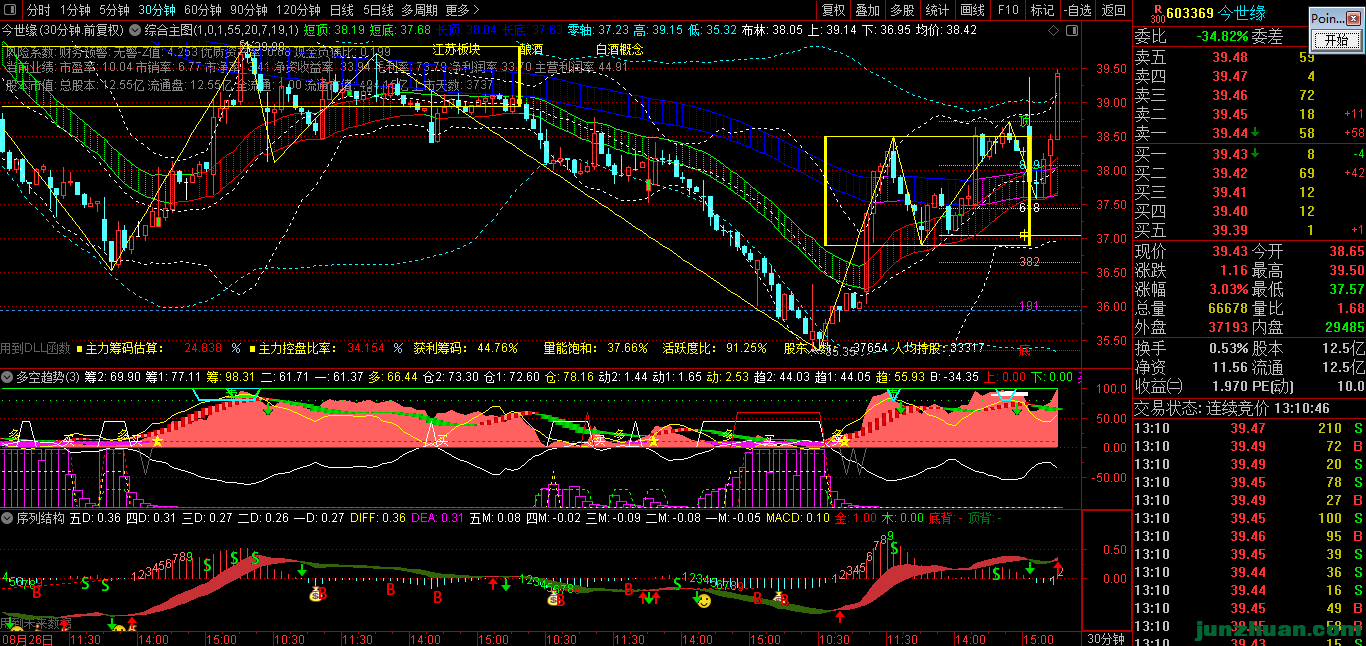This screenshot has height=646, width=1366.
Task: Toggle 复权 price adjustment
Action: click(x=833, y=10)
